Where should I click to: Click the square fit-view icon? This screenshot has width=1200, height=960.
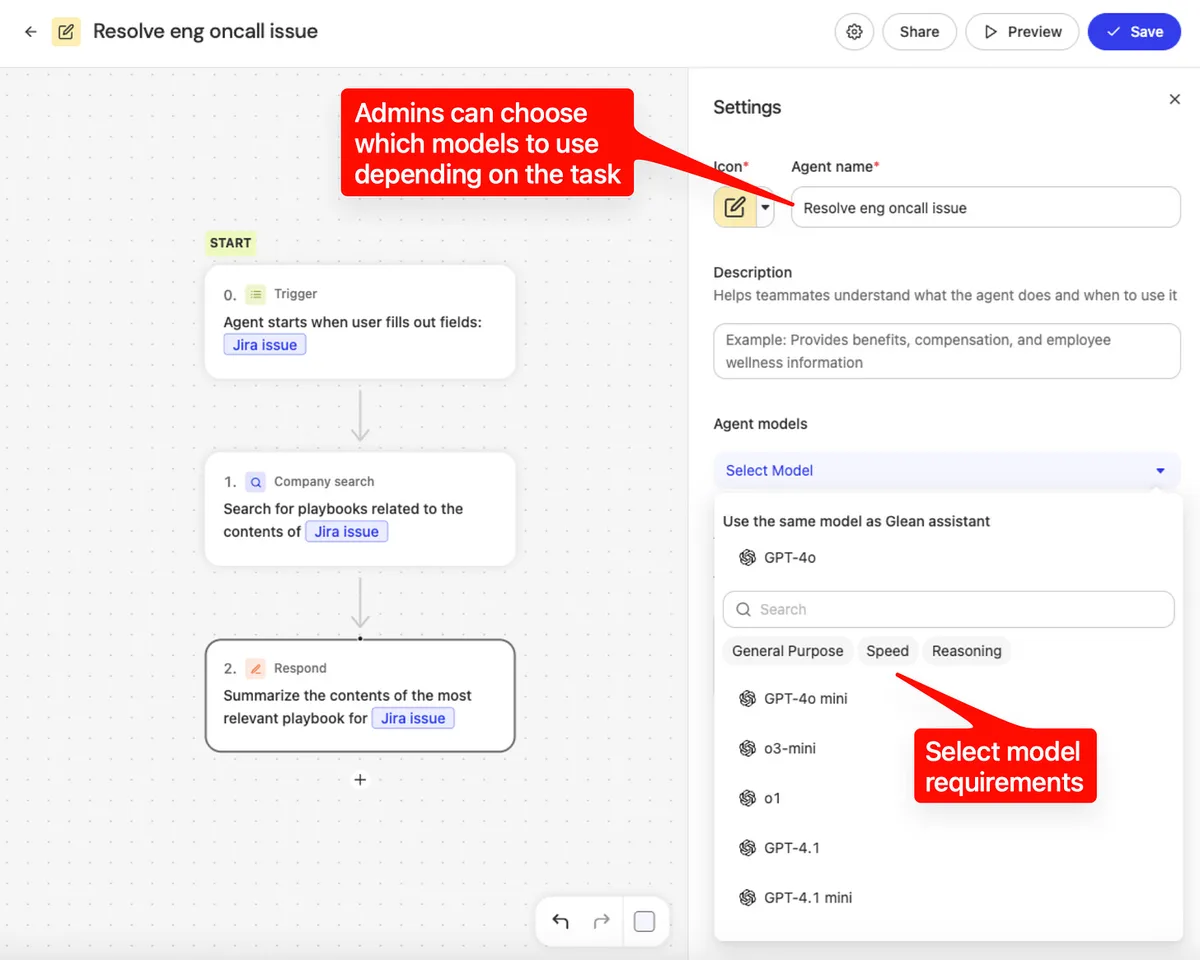[x=645, y=922]
